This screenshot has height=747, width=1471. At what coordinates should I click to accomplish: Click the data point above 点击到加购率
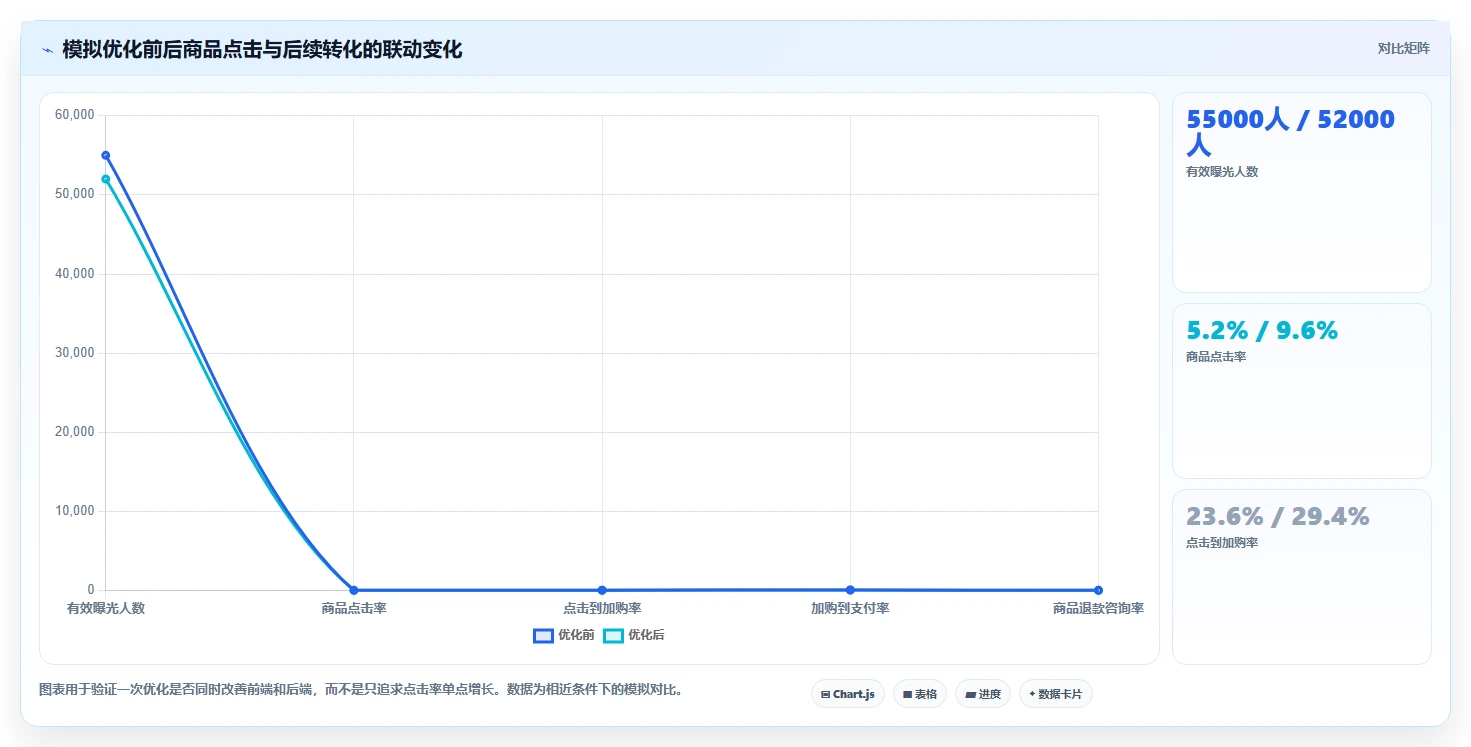pyautogui.click(x=602, y=590)
